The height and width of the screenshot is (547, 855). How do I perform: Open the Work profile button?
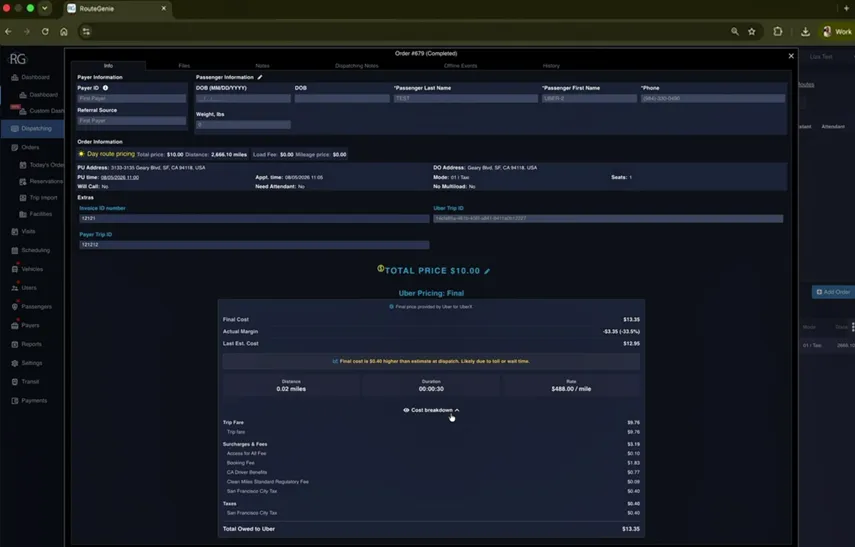click(837, 32)
